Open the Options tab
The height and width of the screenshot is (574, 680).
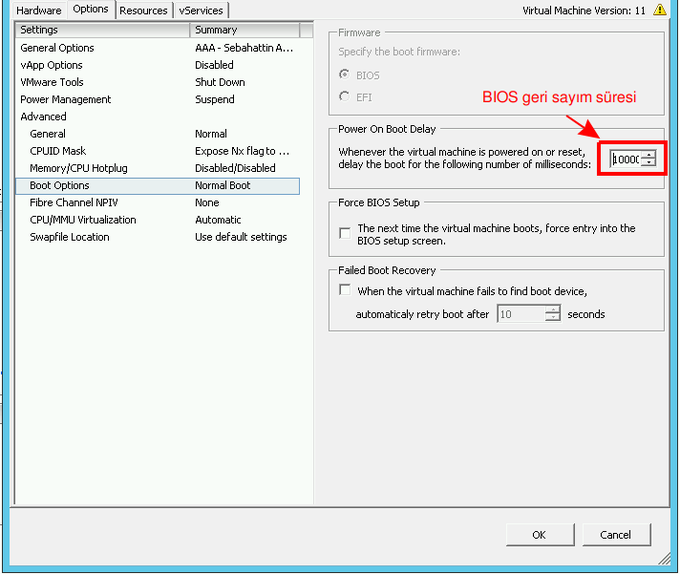[x=91, y=9]
